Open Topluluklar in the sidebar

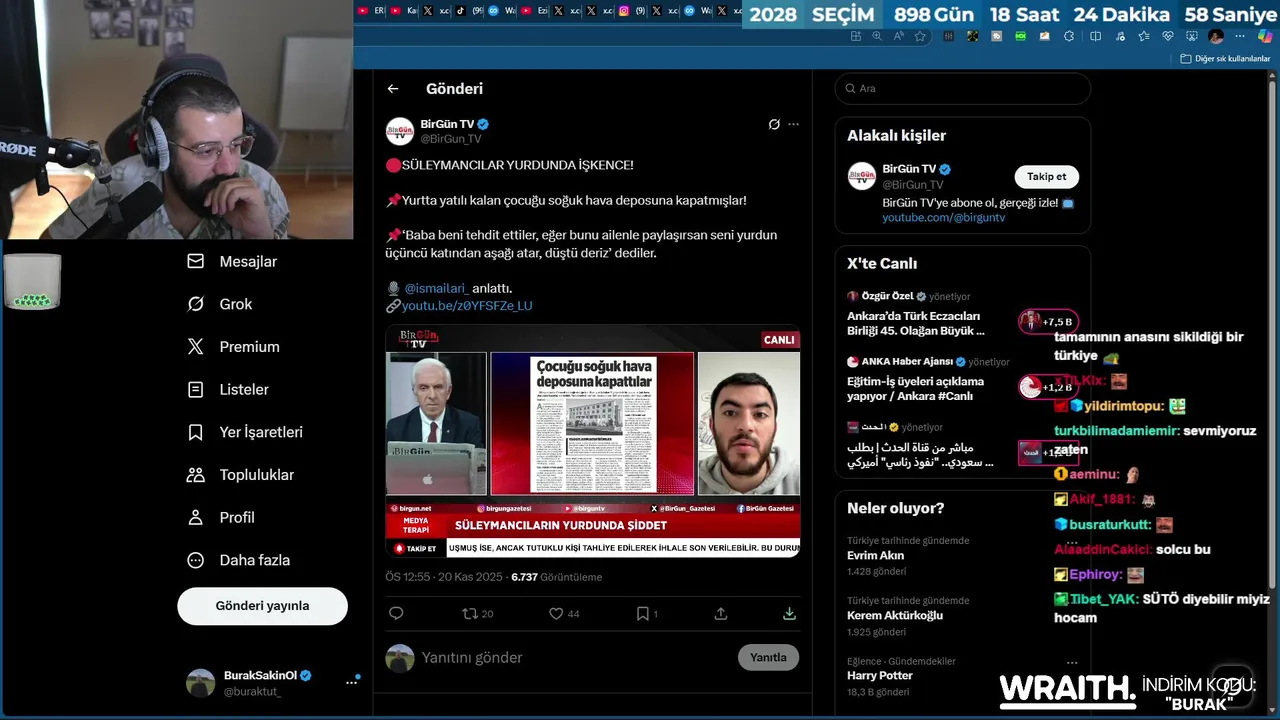pos(241,475)
